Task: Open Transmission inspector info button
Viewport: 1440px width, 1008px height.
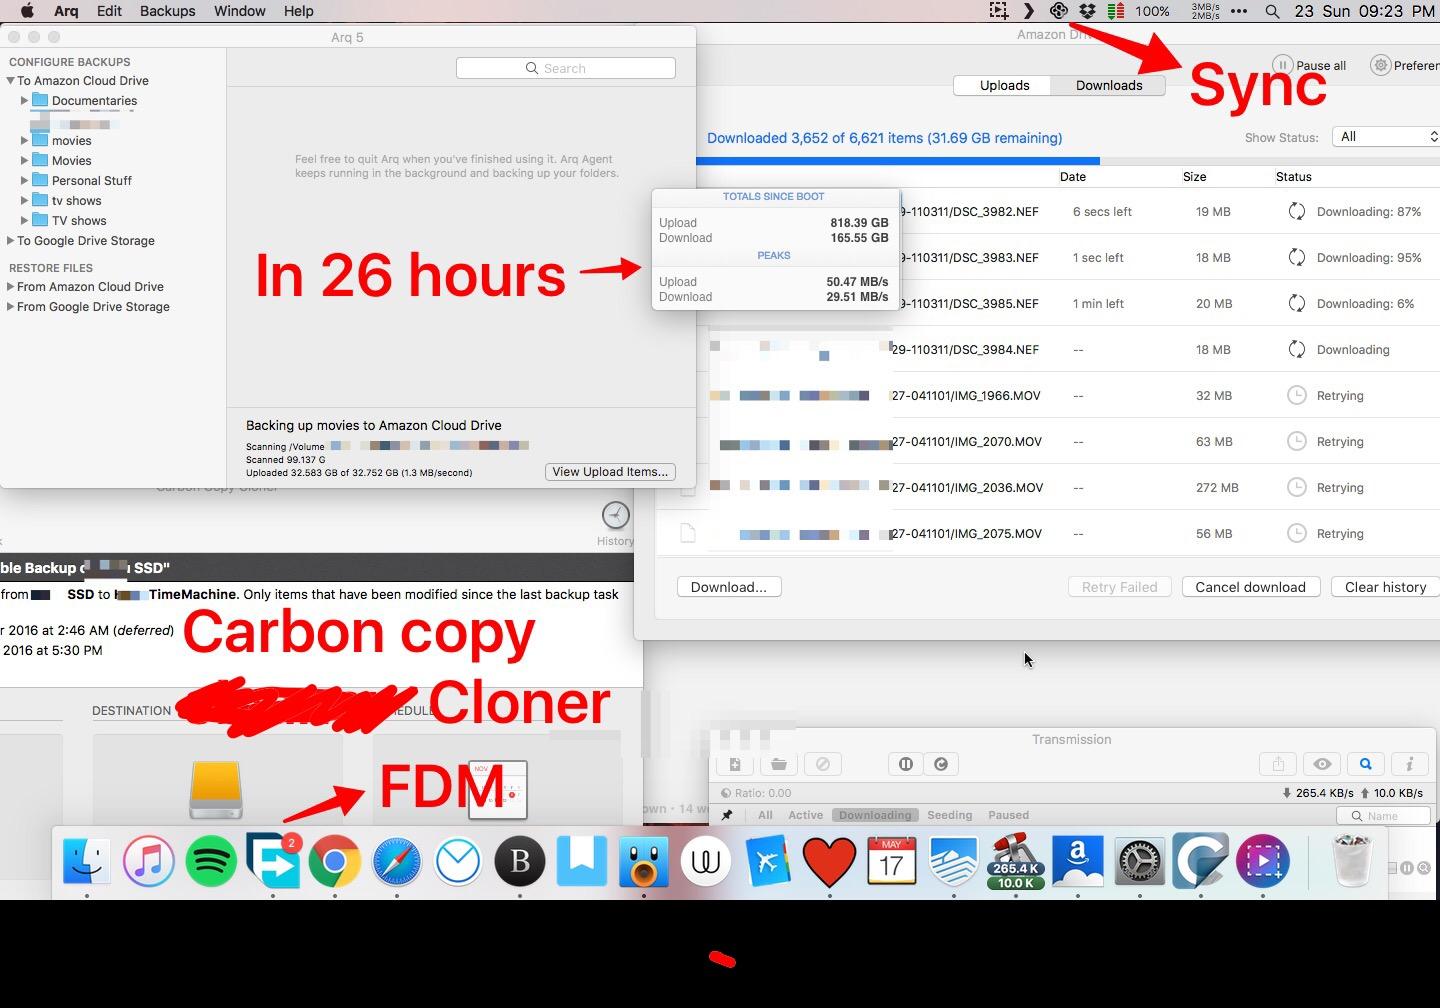Action: (1409, 764)
